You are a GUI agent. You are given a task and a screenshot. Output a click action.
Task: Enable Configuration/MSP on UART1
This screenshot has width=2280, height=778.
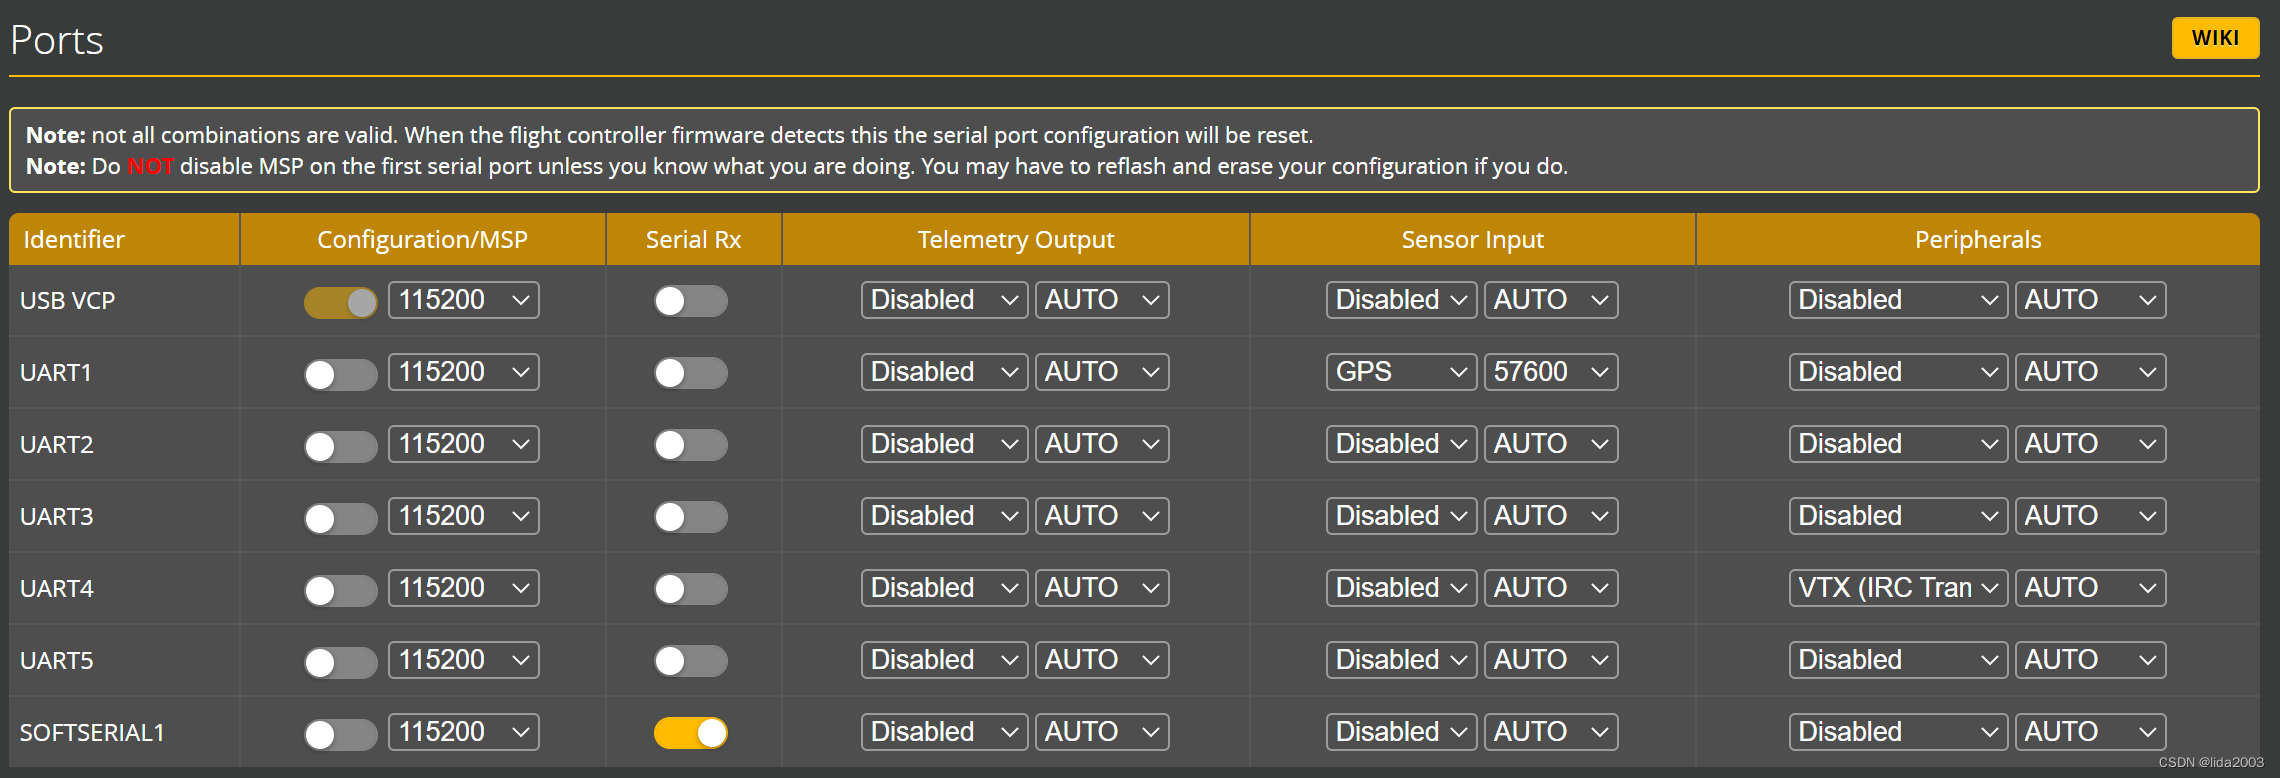340,373
